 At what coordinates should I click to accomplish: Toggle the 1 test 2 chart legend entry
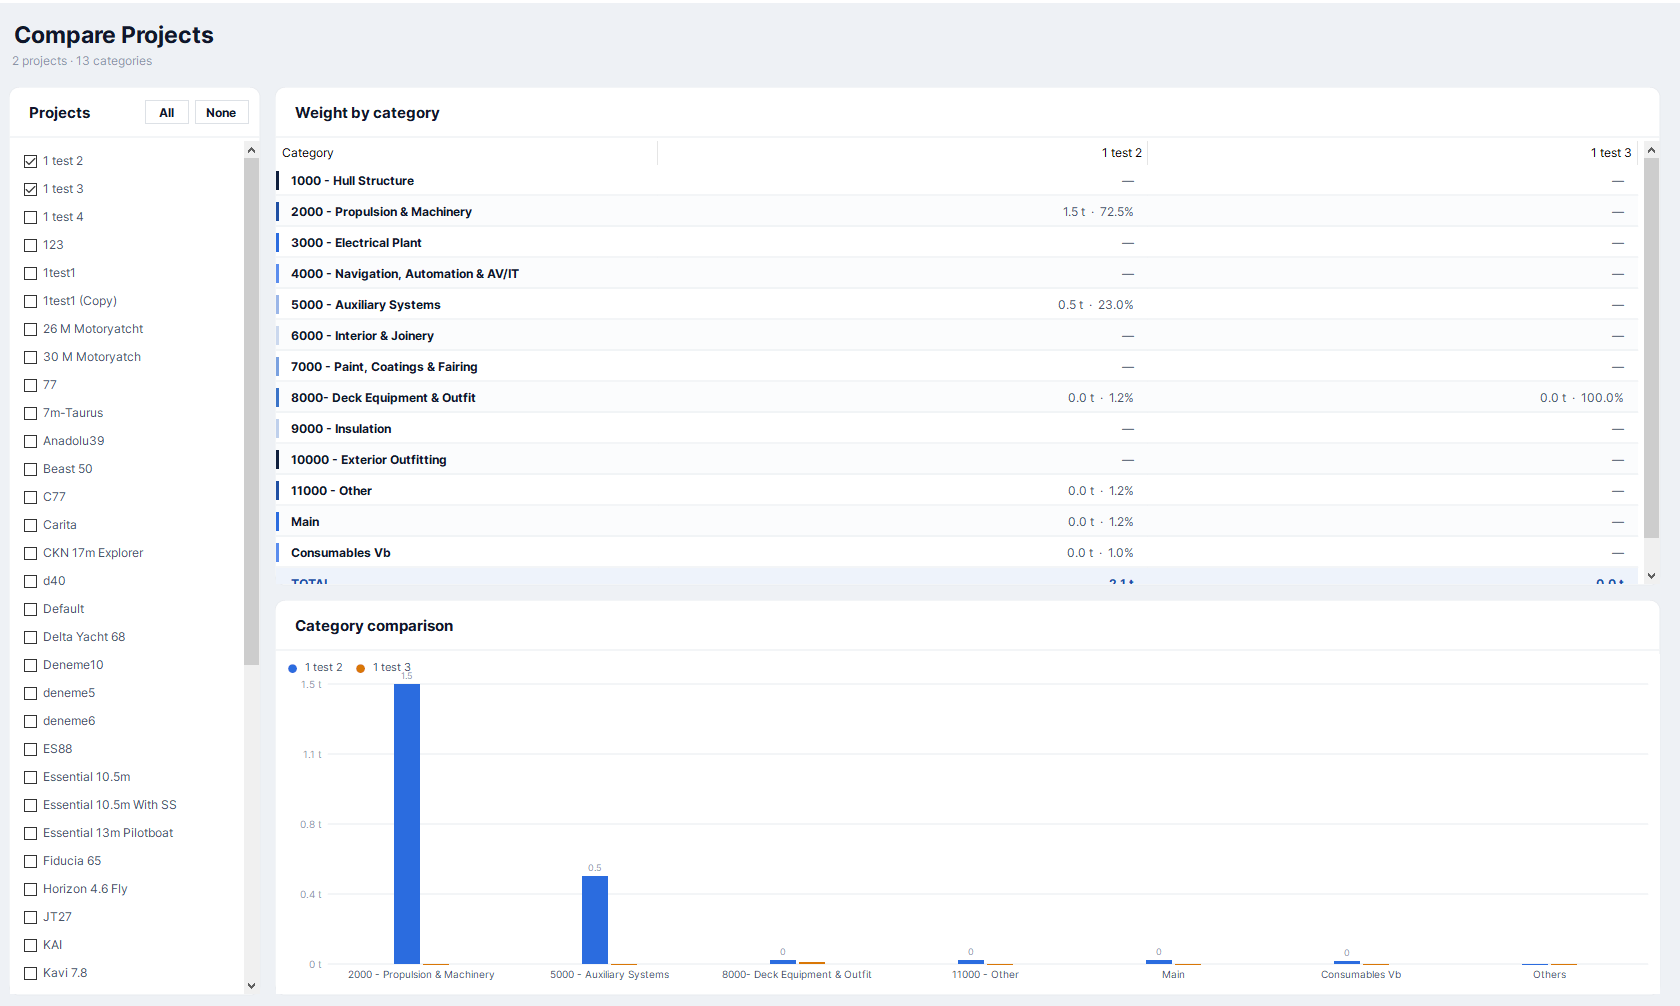coord(316,668)
